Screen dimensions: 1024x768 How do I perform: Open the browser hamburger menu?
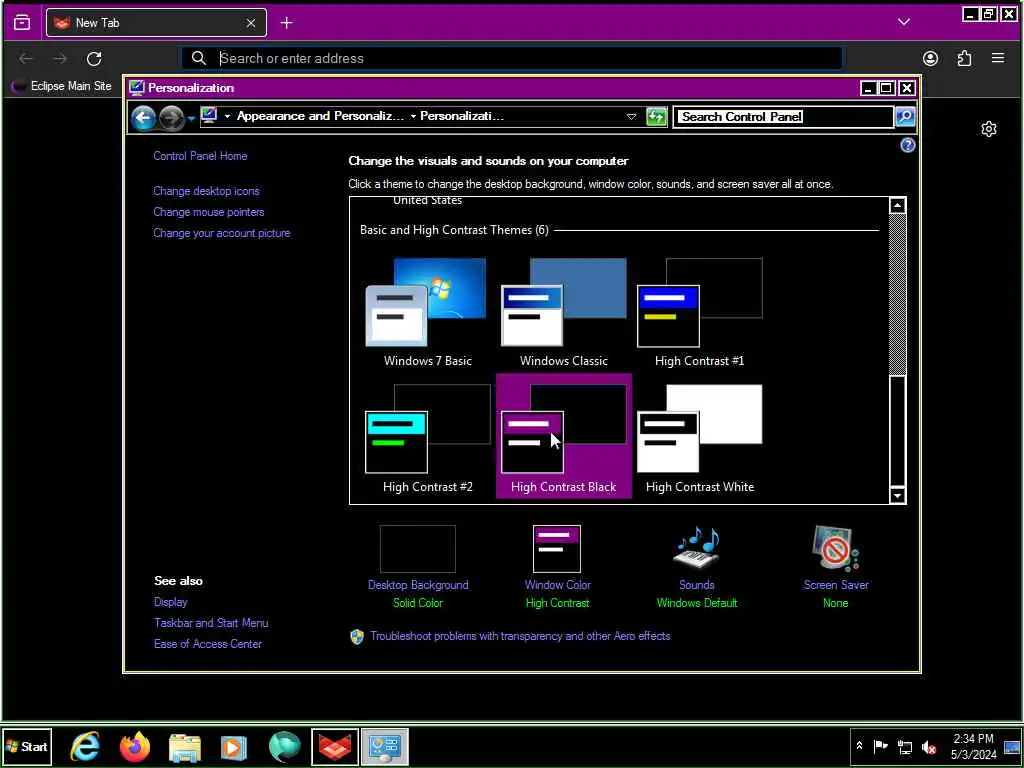(998, 59)
